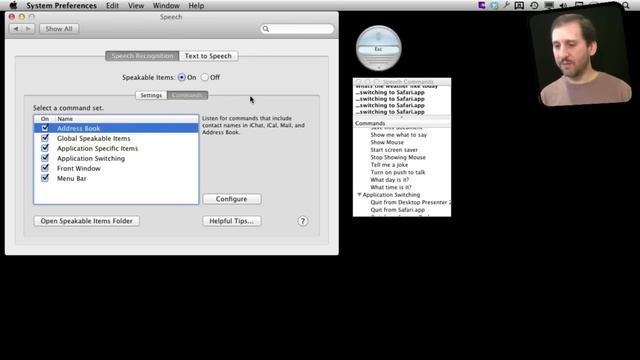The height and width of the screenshot is (360, 640).
Task: Open the speech feedback window's bottom arrow
Action: (379, 67)
